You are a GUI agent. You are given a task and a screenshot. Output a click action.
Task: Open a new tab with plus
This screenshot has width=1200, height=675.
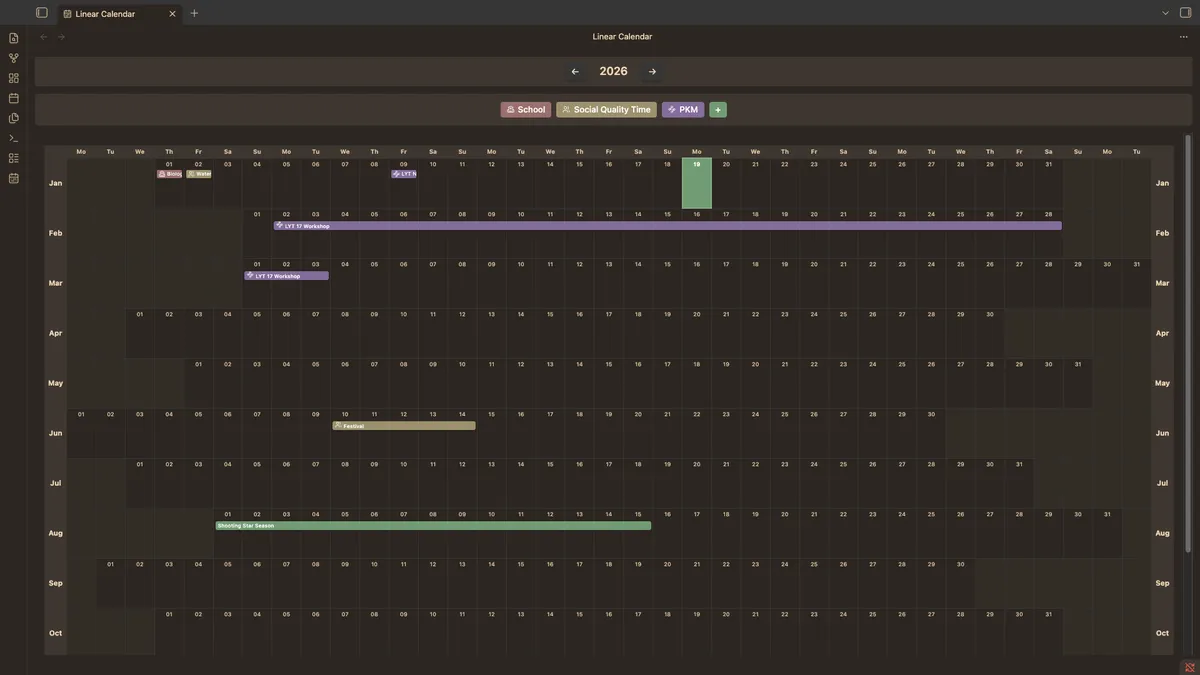click(x=194, y=13)
